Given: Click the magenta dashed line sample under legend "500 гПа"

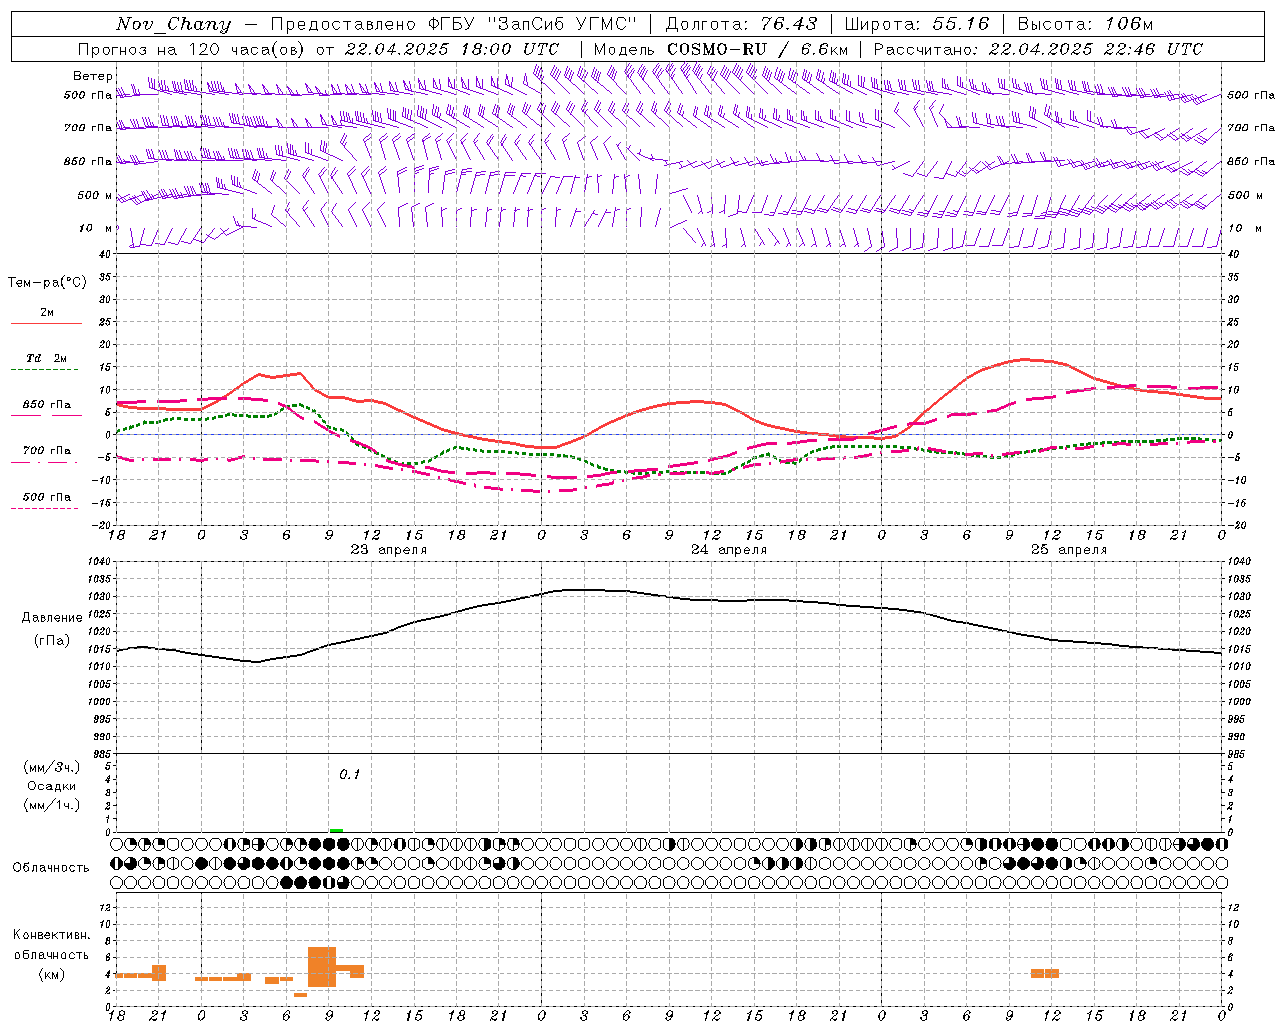Looking at the screenshot, I should pyautogui.click(x=45, y=509).
